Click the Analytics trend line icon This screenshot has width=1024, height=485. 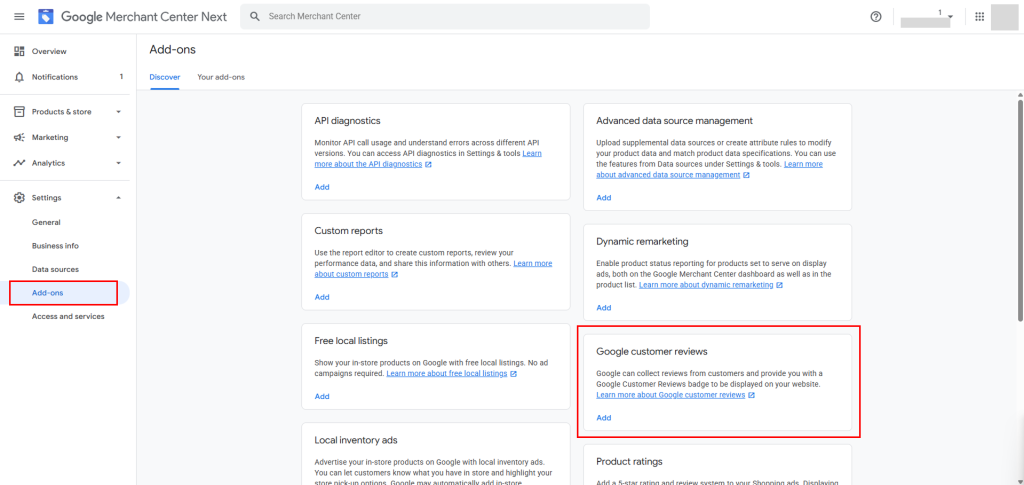19,163
